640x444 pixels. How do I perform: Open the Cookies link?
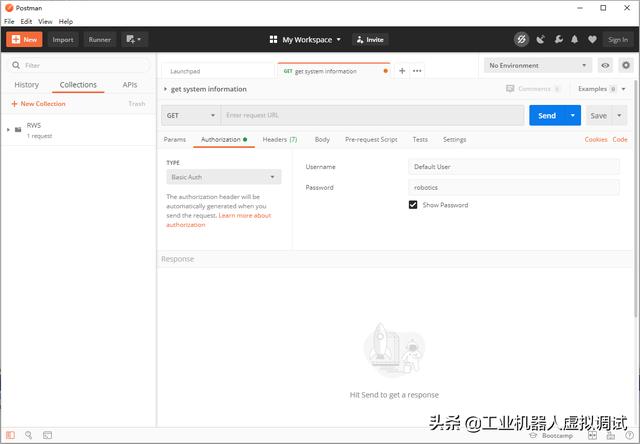point(596,140)
